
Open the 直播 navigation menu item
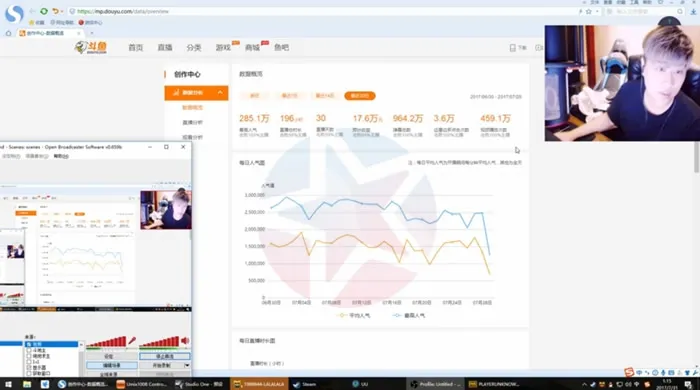click(x=165, y=47)
